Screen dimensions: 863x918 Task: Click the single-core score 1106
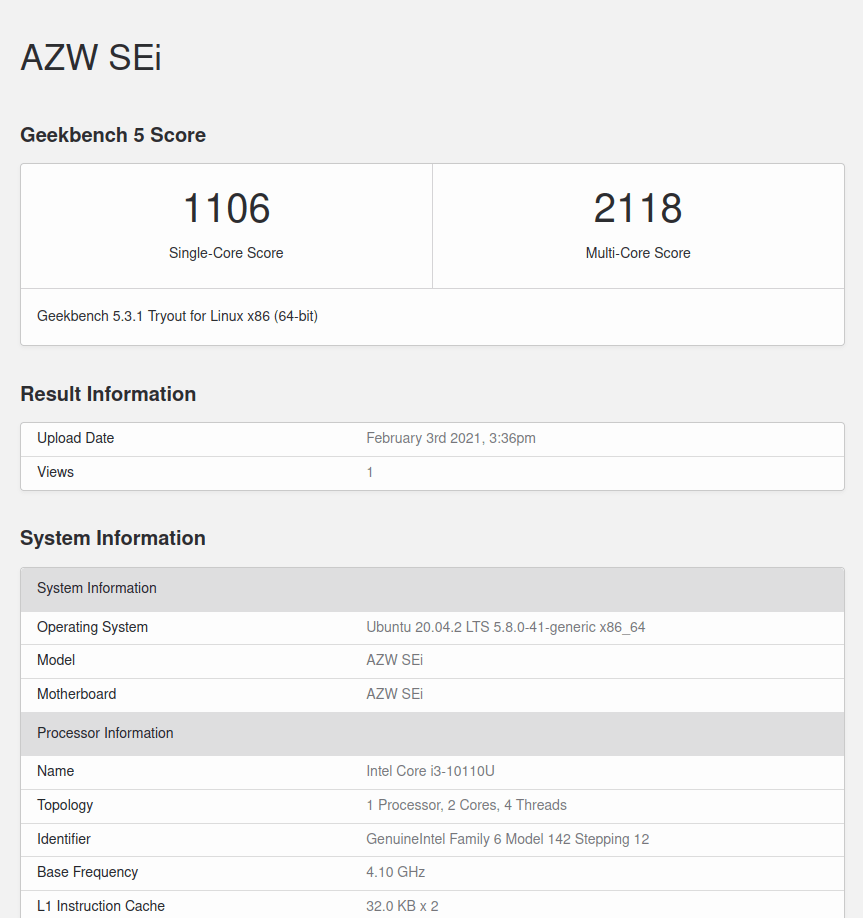(x=227, y=208)
